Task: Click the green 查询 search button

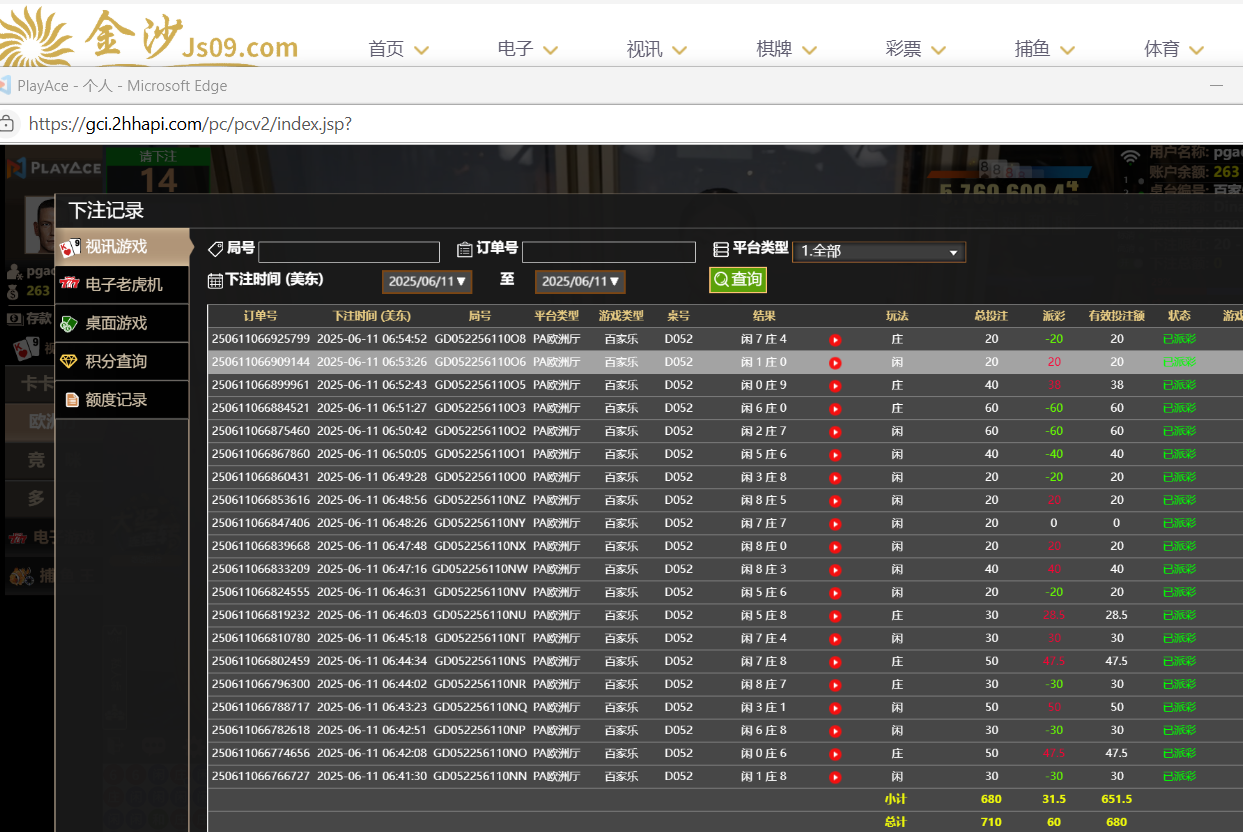Action: pyautogui.click(x=738, y=280)
